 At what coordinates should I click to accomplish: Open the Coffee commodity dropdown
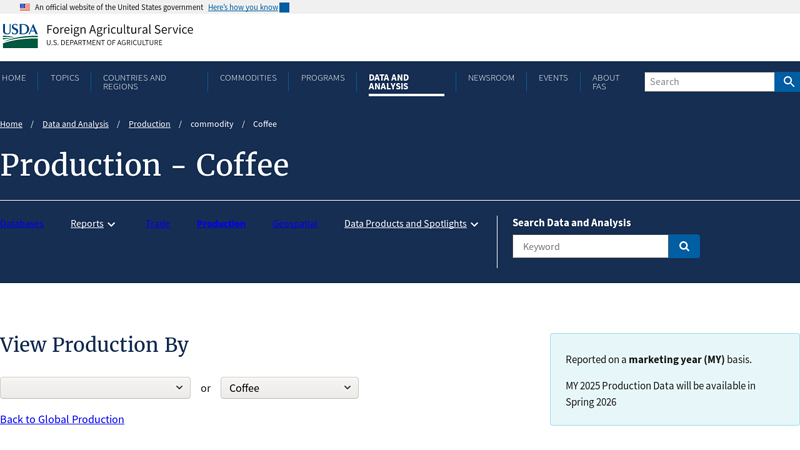pos(289,388)
